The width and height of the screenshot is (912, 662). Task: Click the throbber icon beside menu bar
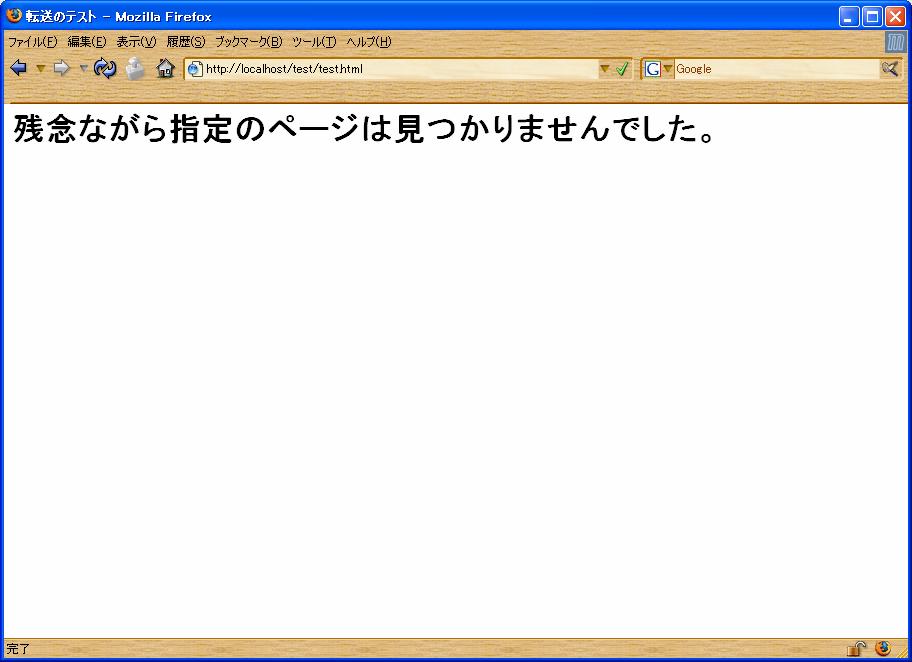coord(895,42)
